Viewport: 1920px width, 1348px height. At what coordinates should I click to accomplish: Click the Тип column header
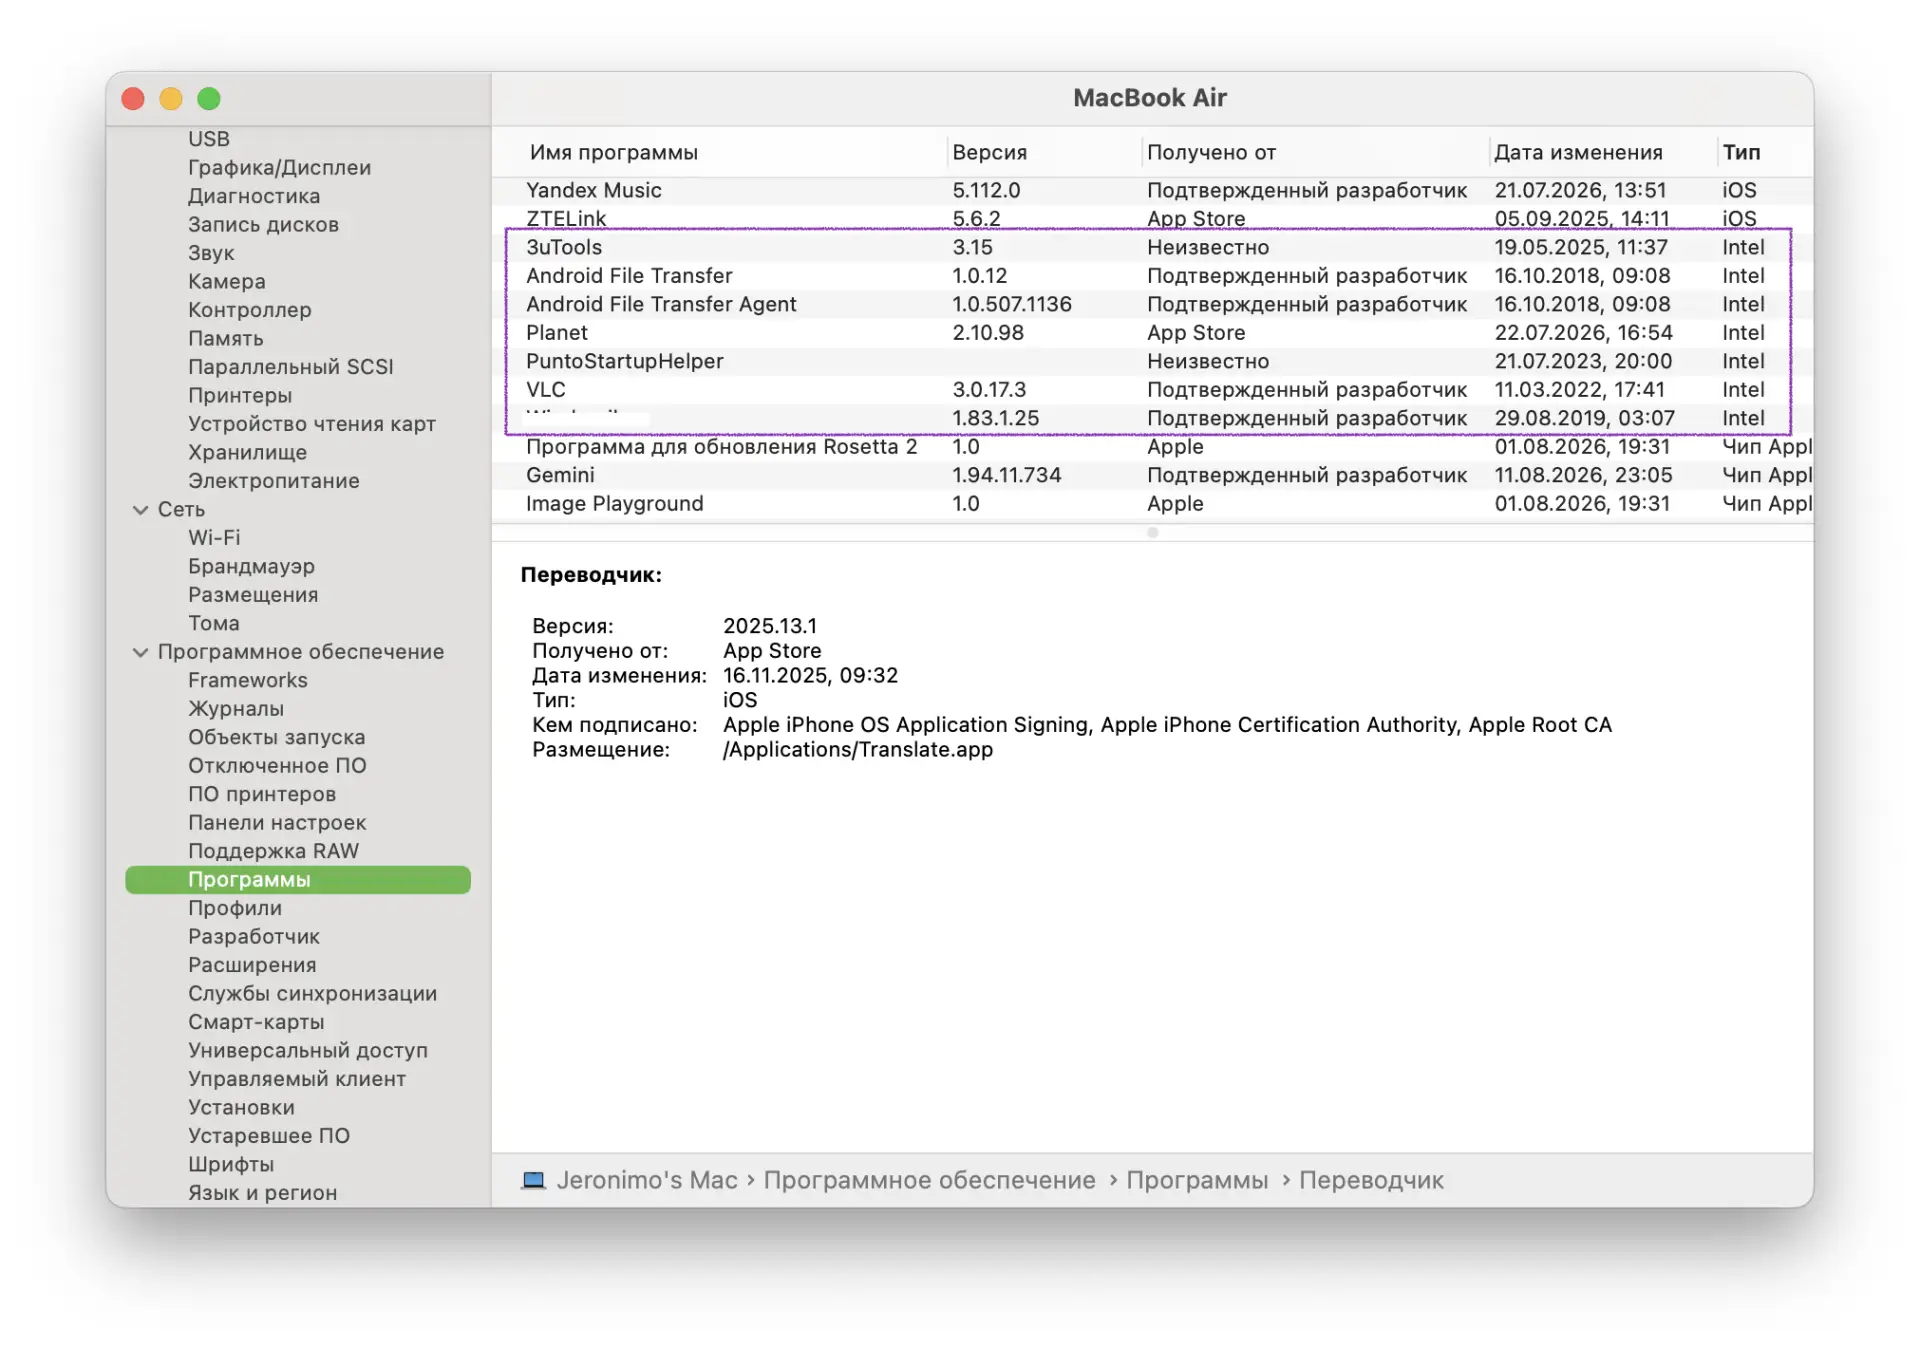[1741, 152]
